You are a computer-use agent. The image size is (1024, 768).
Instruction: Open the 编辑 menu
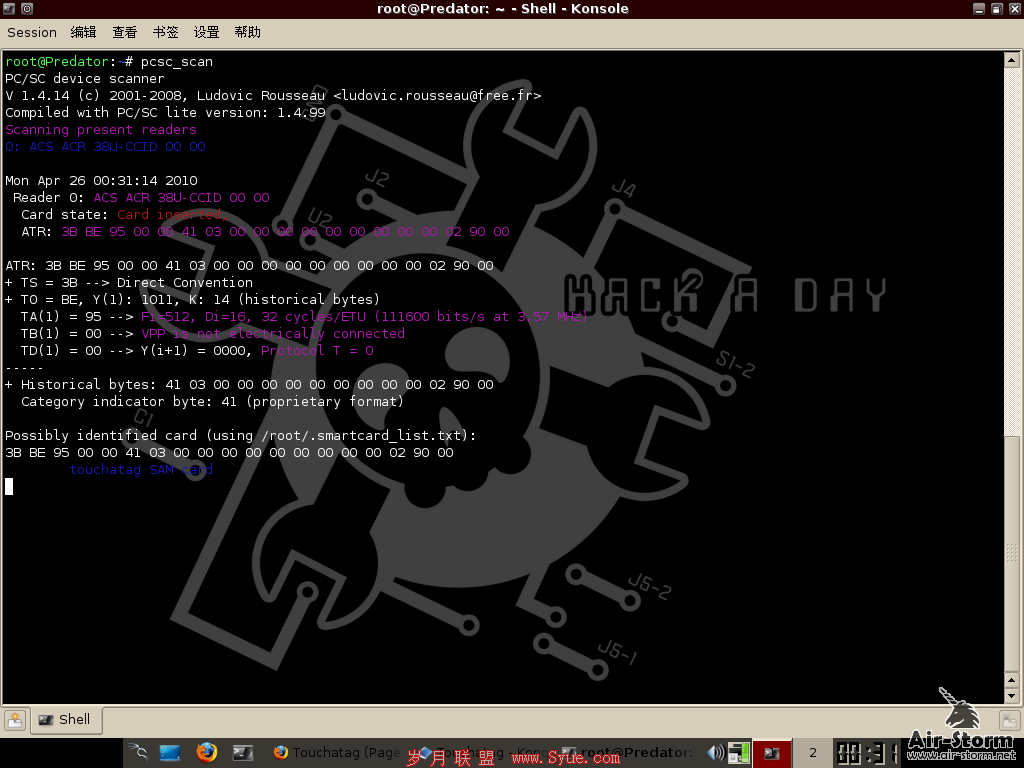pos(83,32)
